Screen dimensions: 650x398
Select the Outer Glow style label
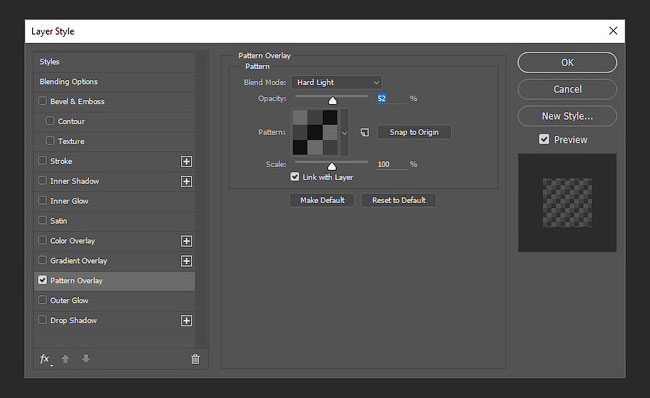69,301
